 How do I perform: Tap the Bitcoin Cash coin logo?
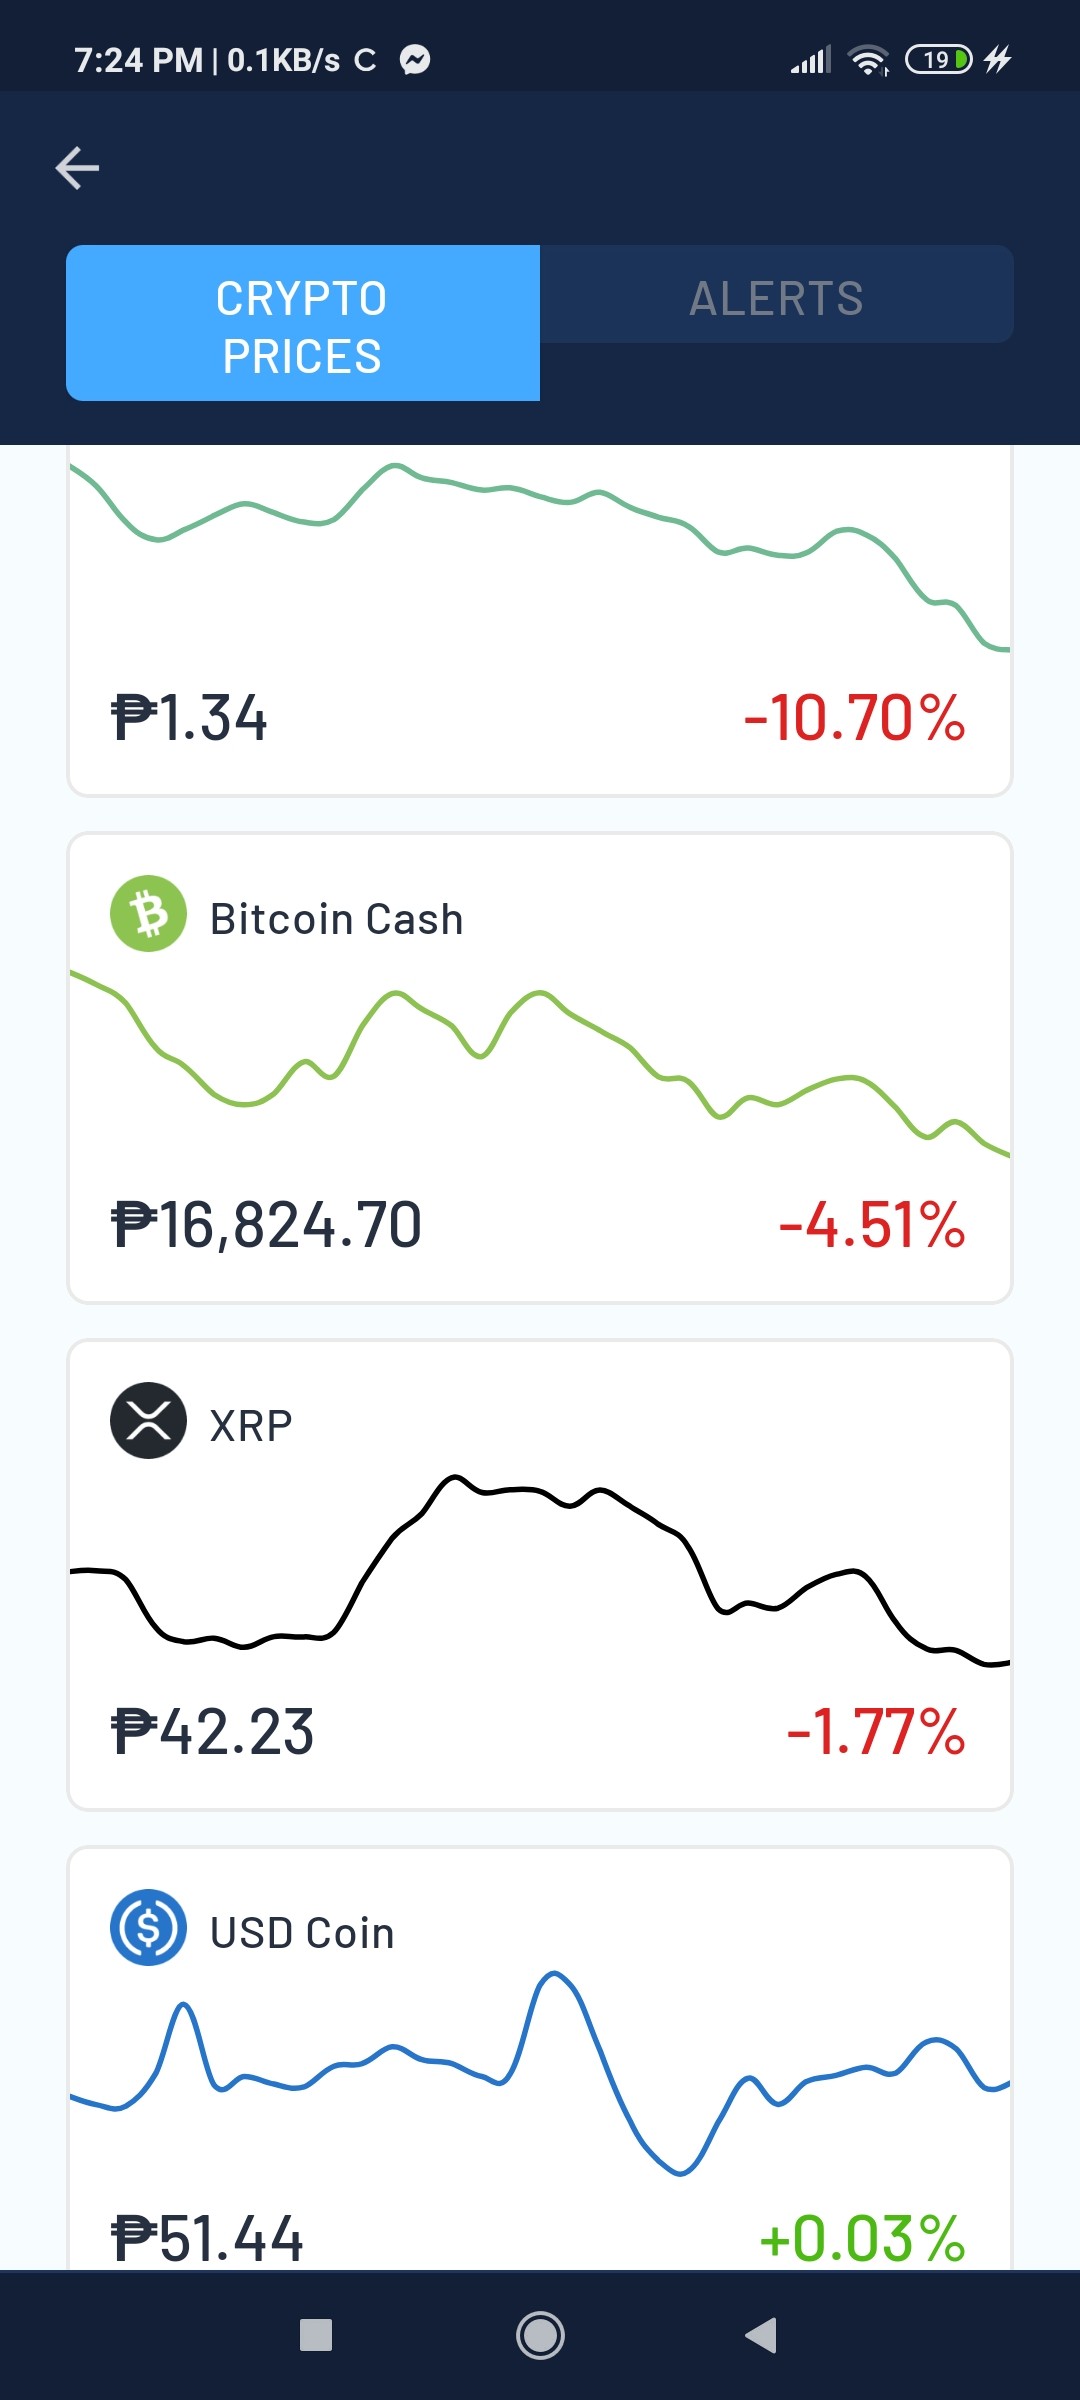coord(148,914)
